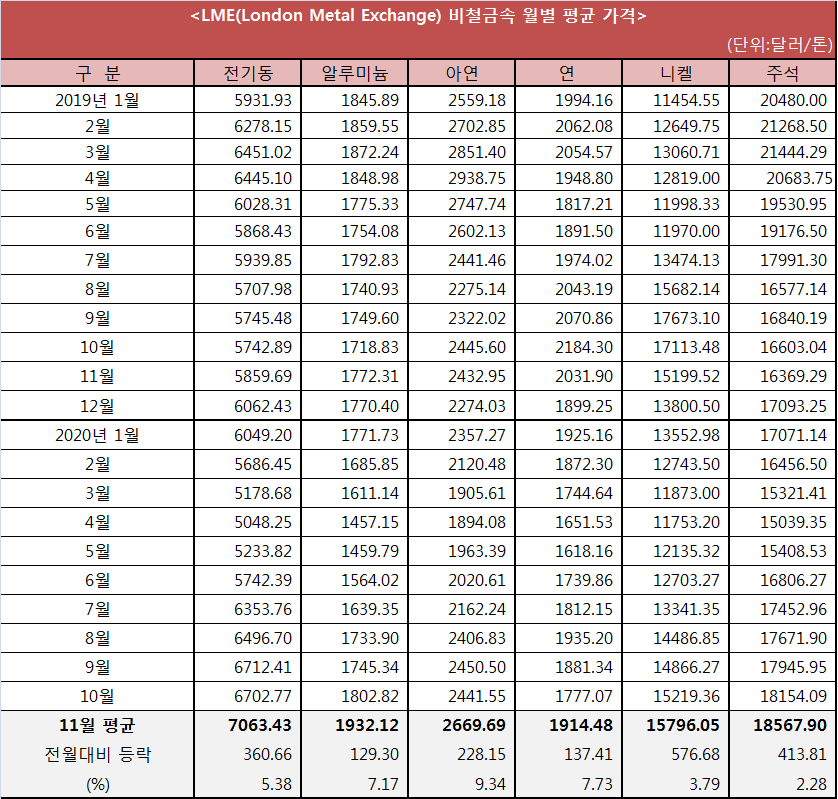The image size is (838, 799).
Task: Click the unit label (단위:달러/톤)
Action: [x=779, y=44]
